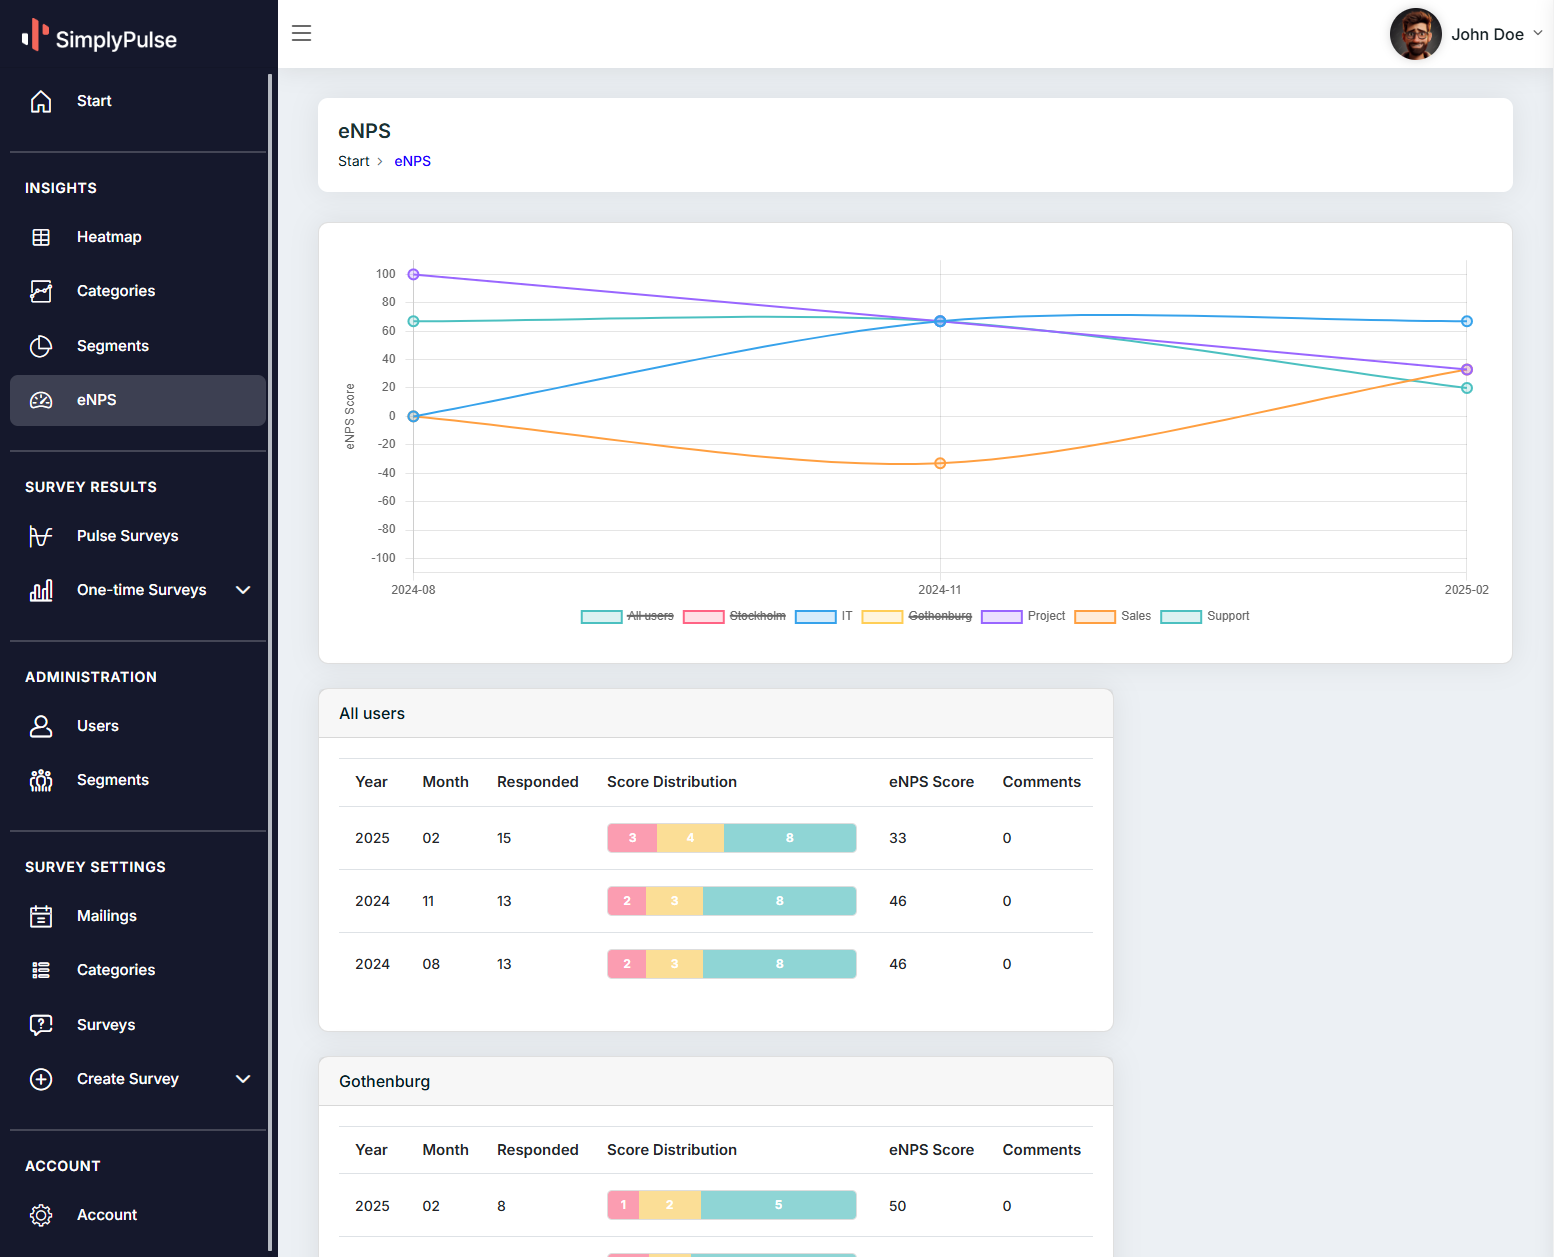Image resolution: width=1554 pixels, height=1257 pixels.
Task: Open the John Doe user dropdown
Action: (x=1466, y=34)
